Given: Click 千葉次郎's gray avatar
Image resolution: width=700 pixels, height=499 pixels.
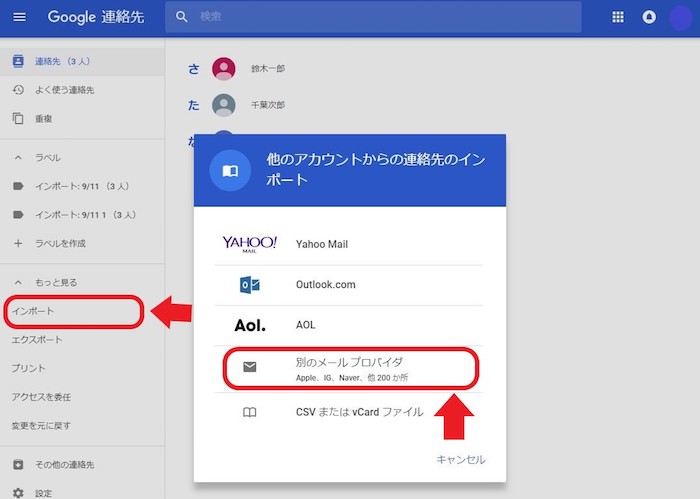Looking at the screenshot, I should pyautogui.click(x=224, y=105).
